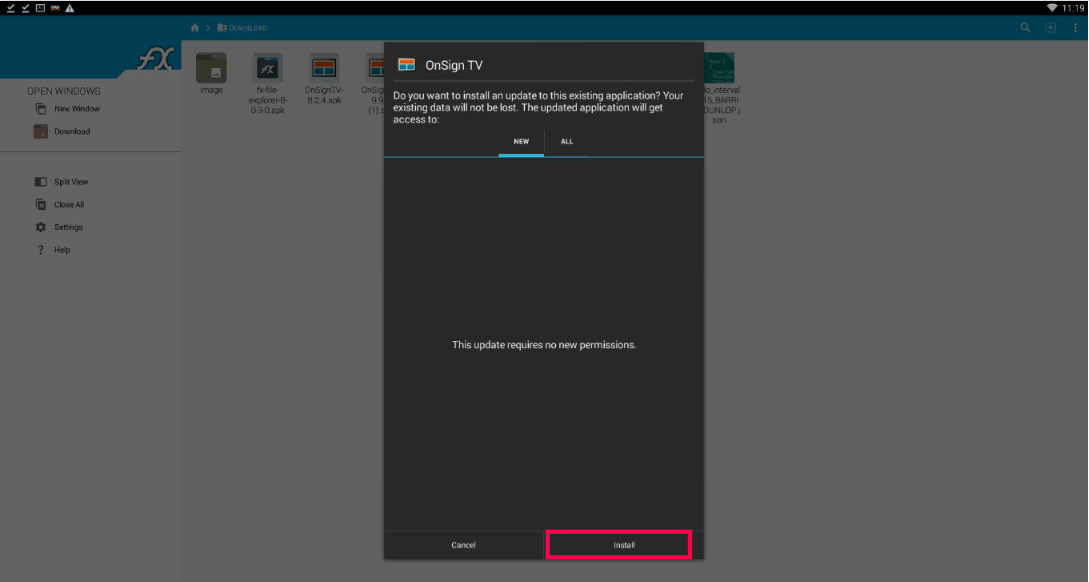Choose Close All in the sidebar
1089x582 pixels.
(60, 205)
